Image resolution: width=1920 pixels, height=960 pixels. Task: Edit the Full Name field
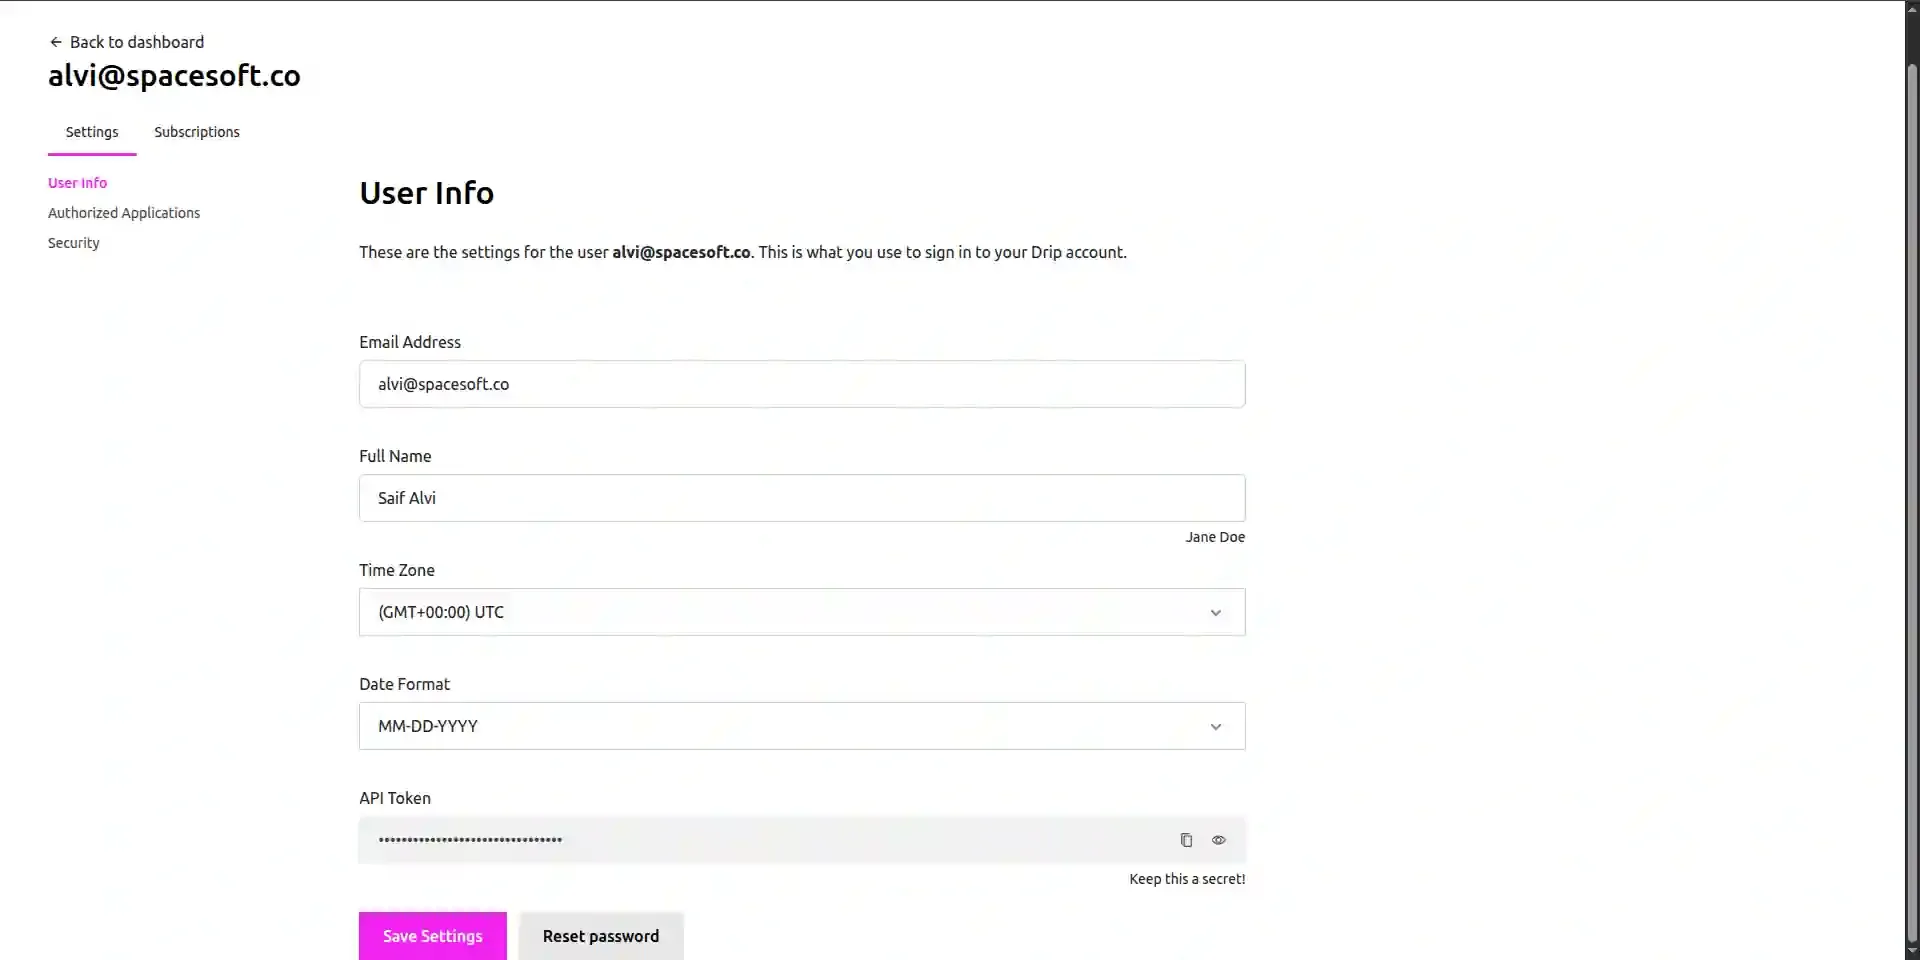click(802, 498)
